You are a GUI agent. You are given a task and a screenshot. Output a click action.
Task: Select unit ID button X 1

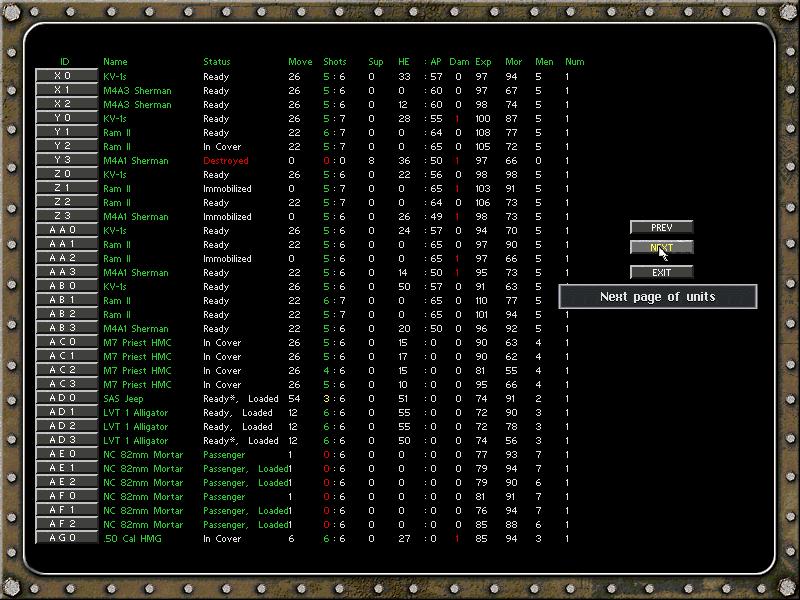coord(66,90)
